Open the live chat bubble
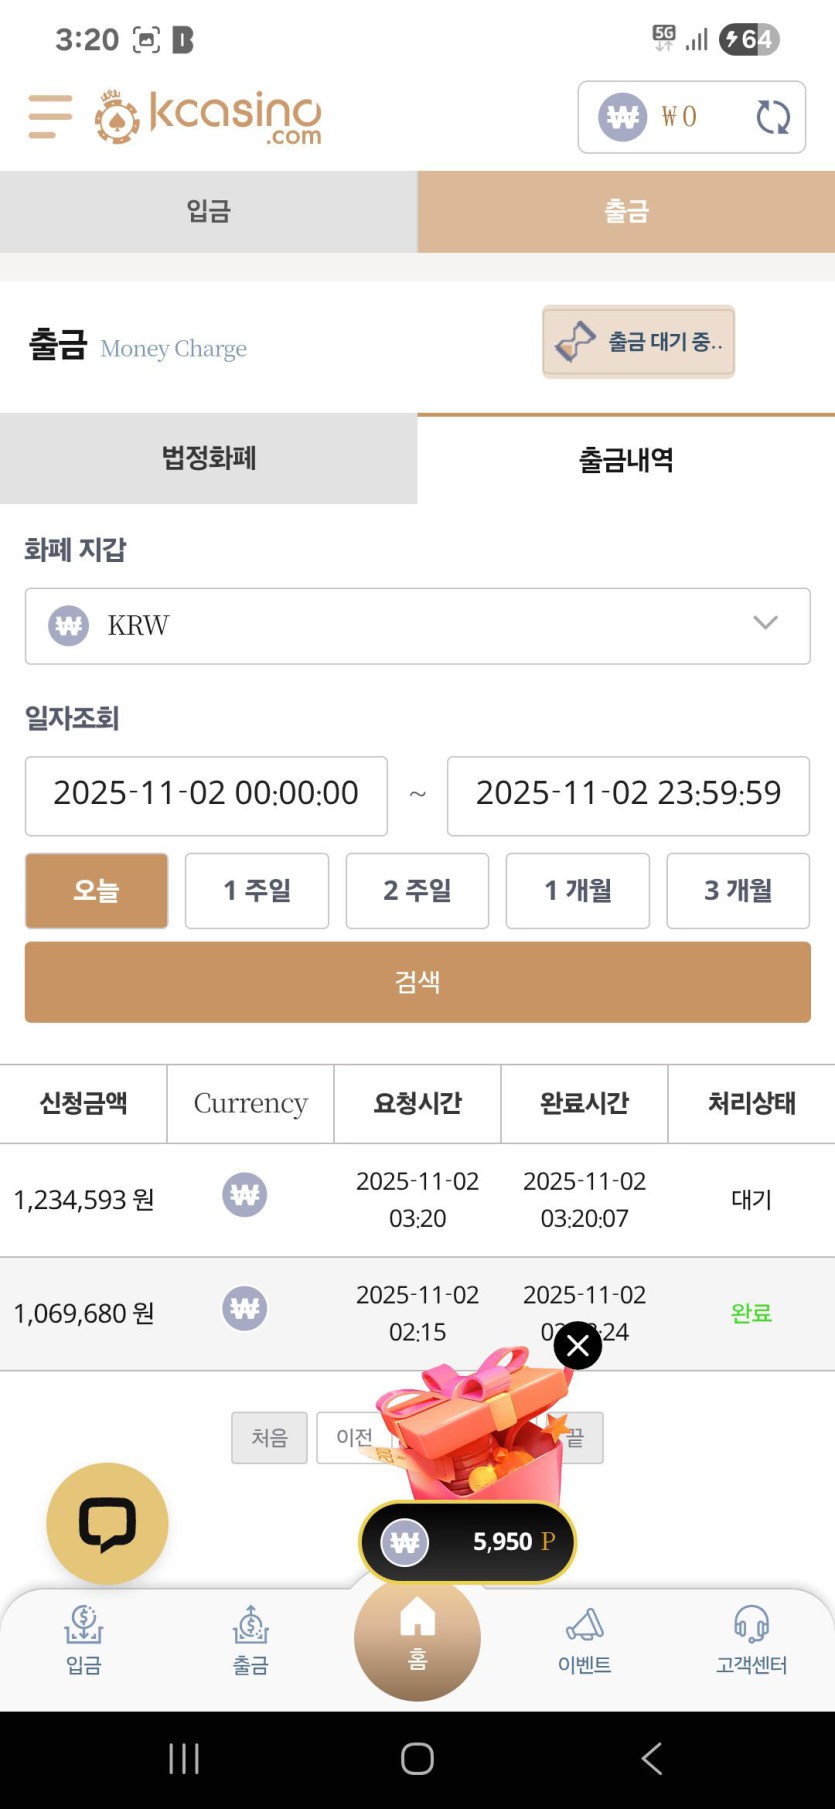The height and width of the screenshot is (1809, 835). tap(107, 1523)
